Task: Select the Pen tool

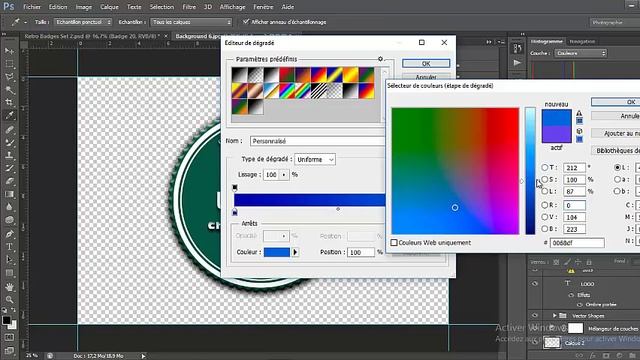Action: click(x=9, y=234)
